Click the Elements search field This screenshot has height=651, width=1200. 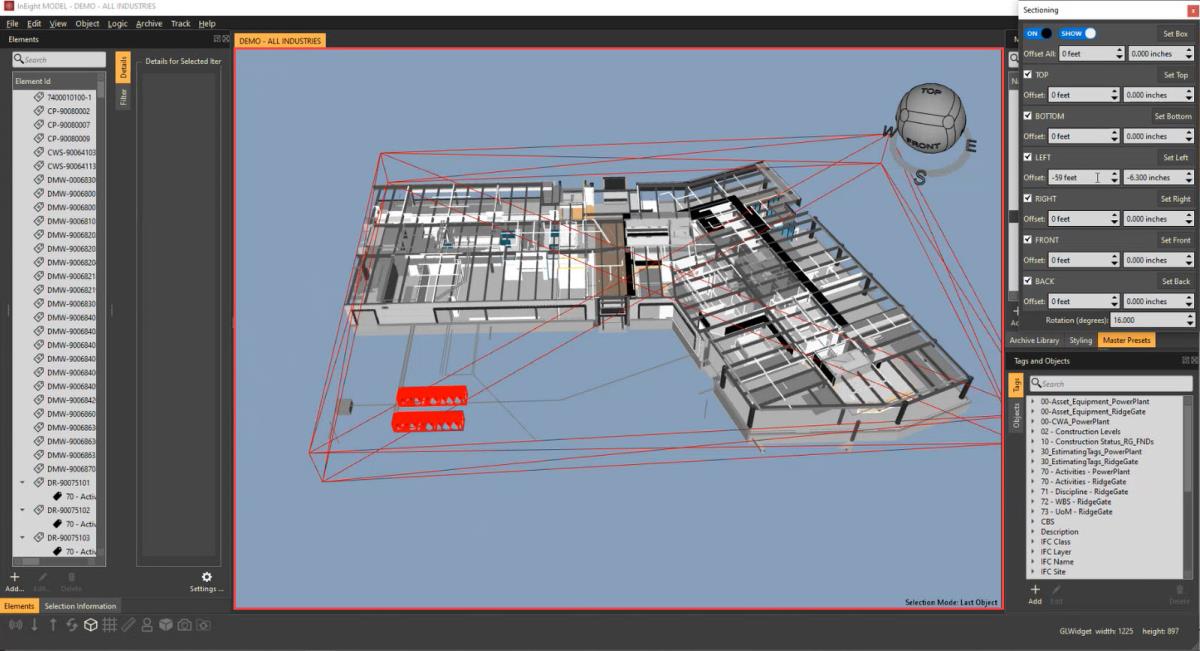coord(59,60)
